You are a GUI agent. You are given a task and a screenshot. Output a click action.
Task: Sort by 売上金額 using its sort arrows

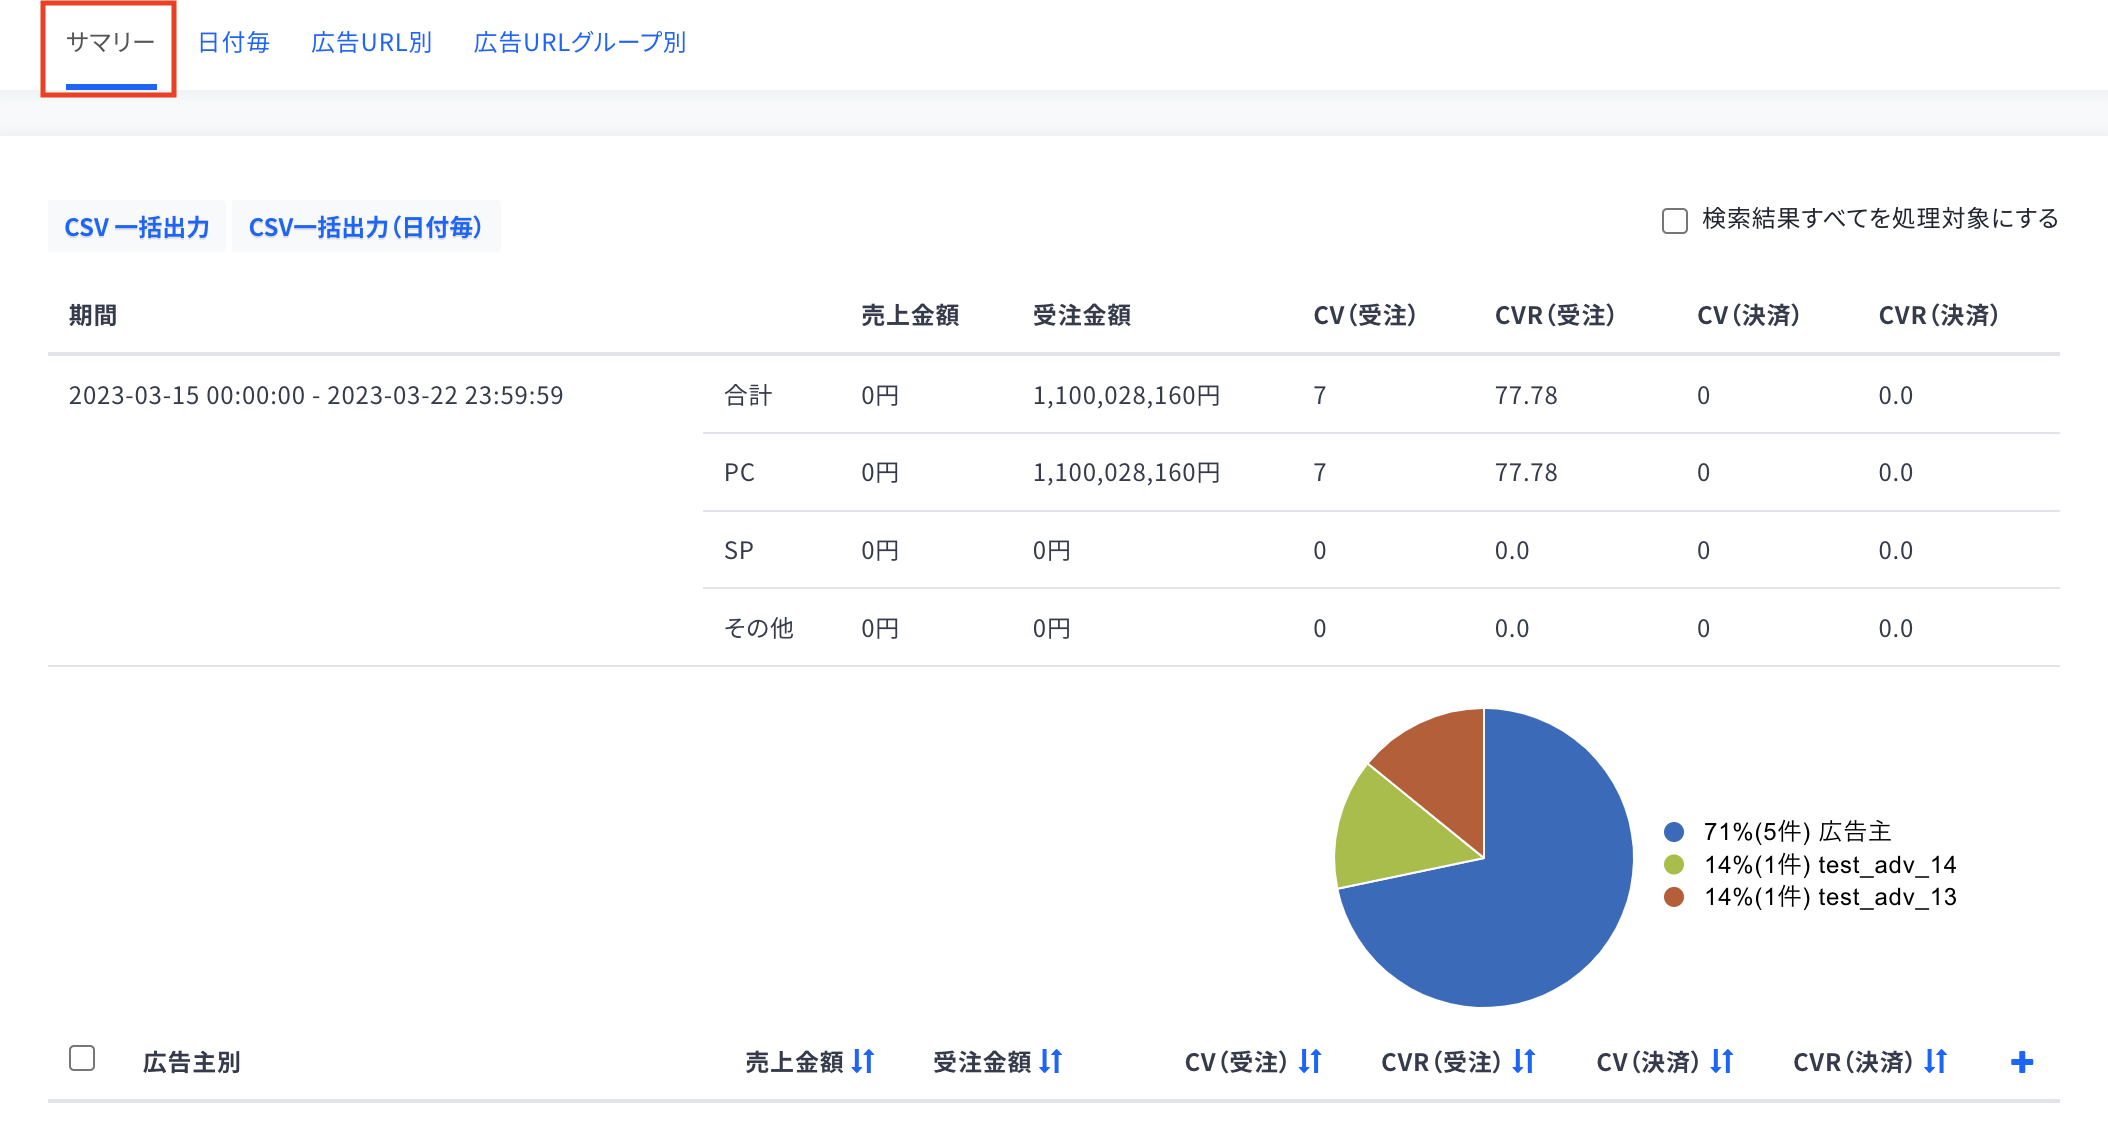pyautogui.click(x=863, y=1061)
